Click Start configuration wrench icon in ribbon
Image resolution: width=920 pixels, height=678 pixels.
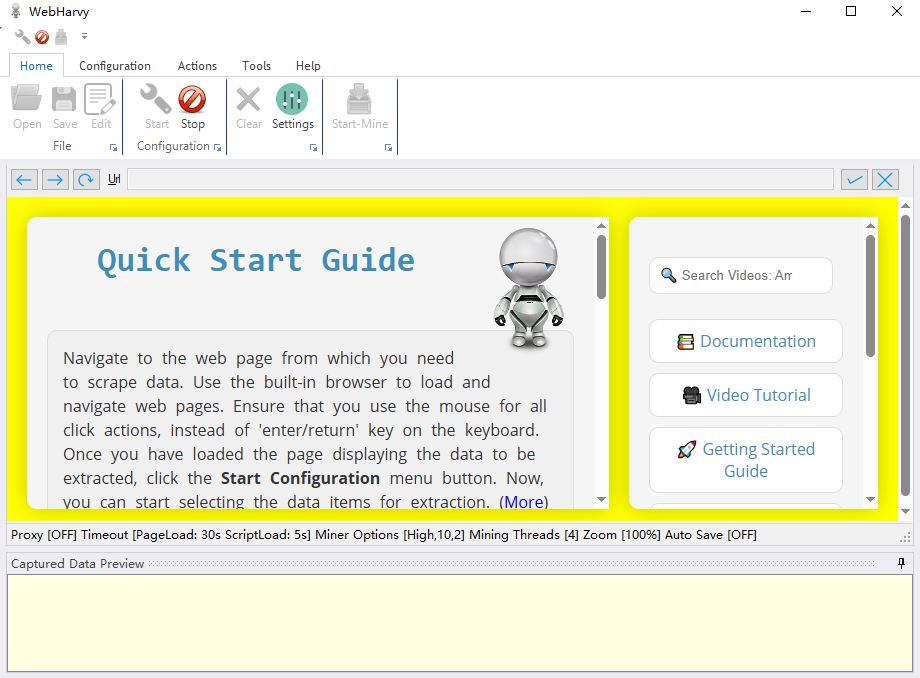pyautogui.click(x=156, y=99)
